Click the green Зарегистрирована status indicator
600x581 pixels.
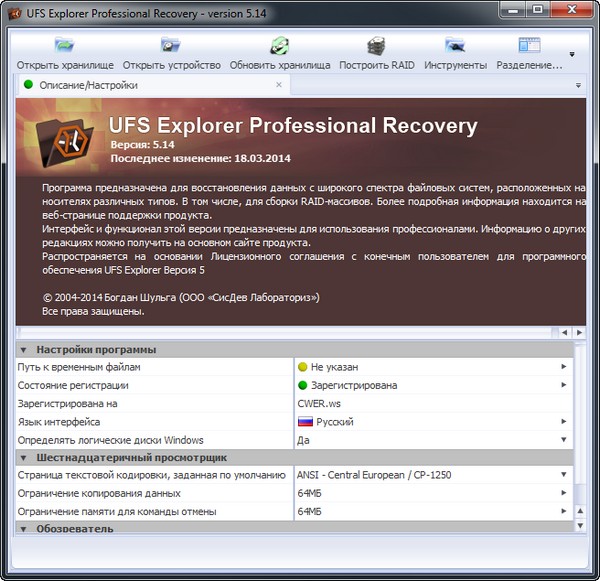tap(302, 385)
